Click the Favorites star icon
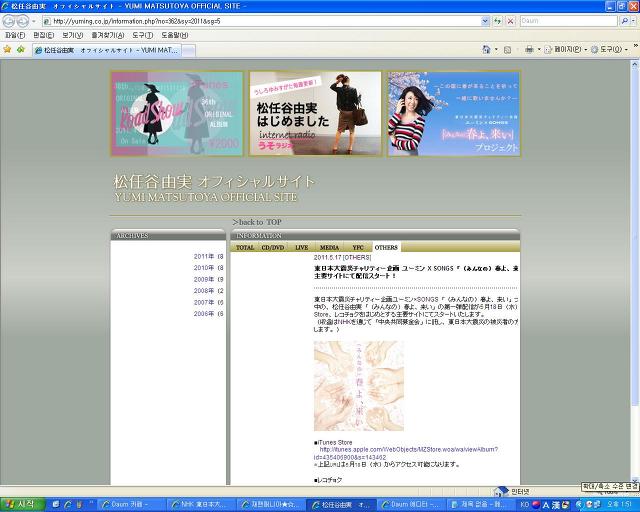The image size is (640, 512). tap(7, 49)
